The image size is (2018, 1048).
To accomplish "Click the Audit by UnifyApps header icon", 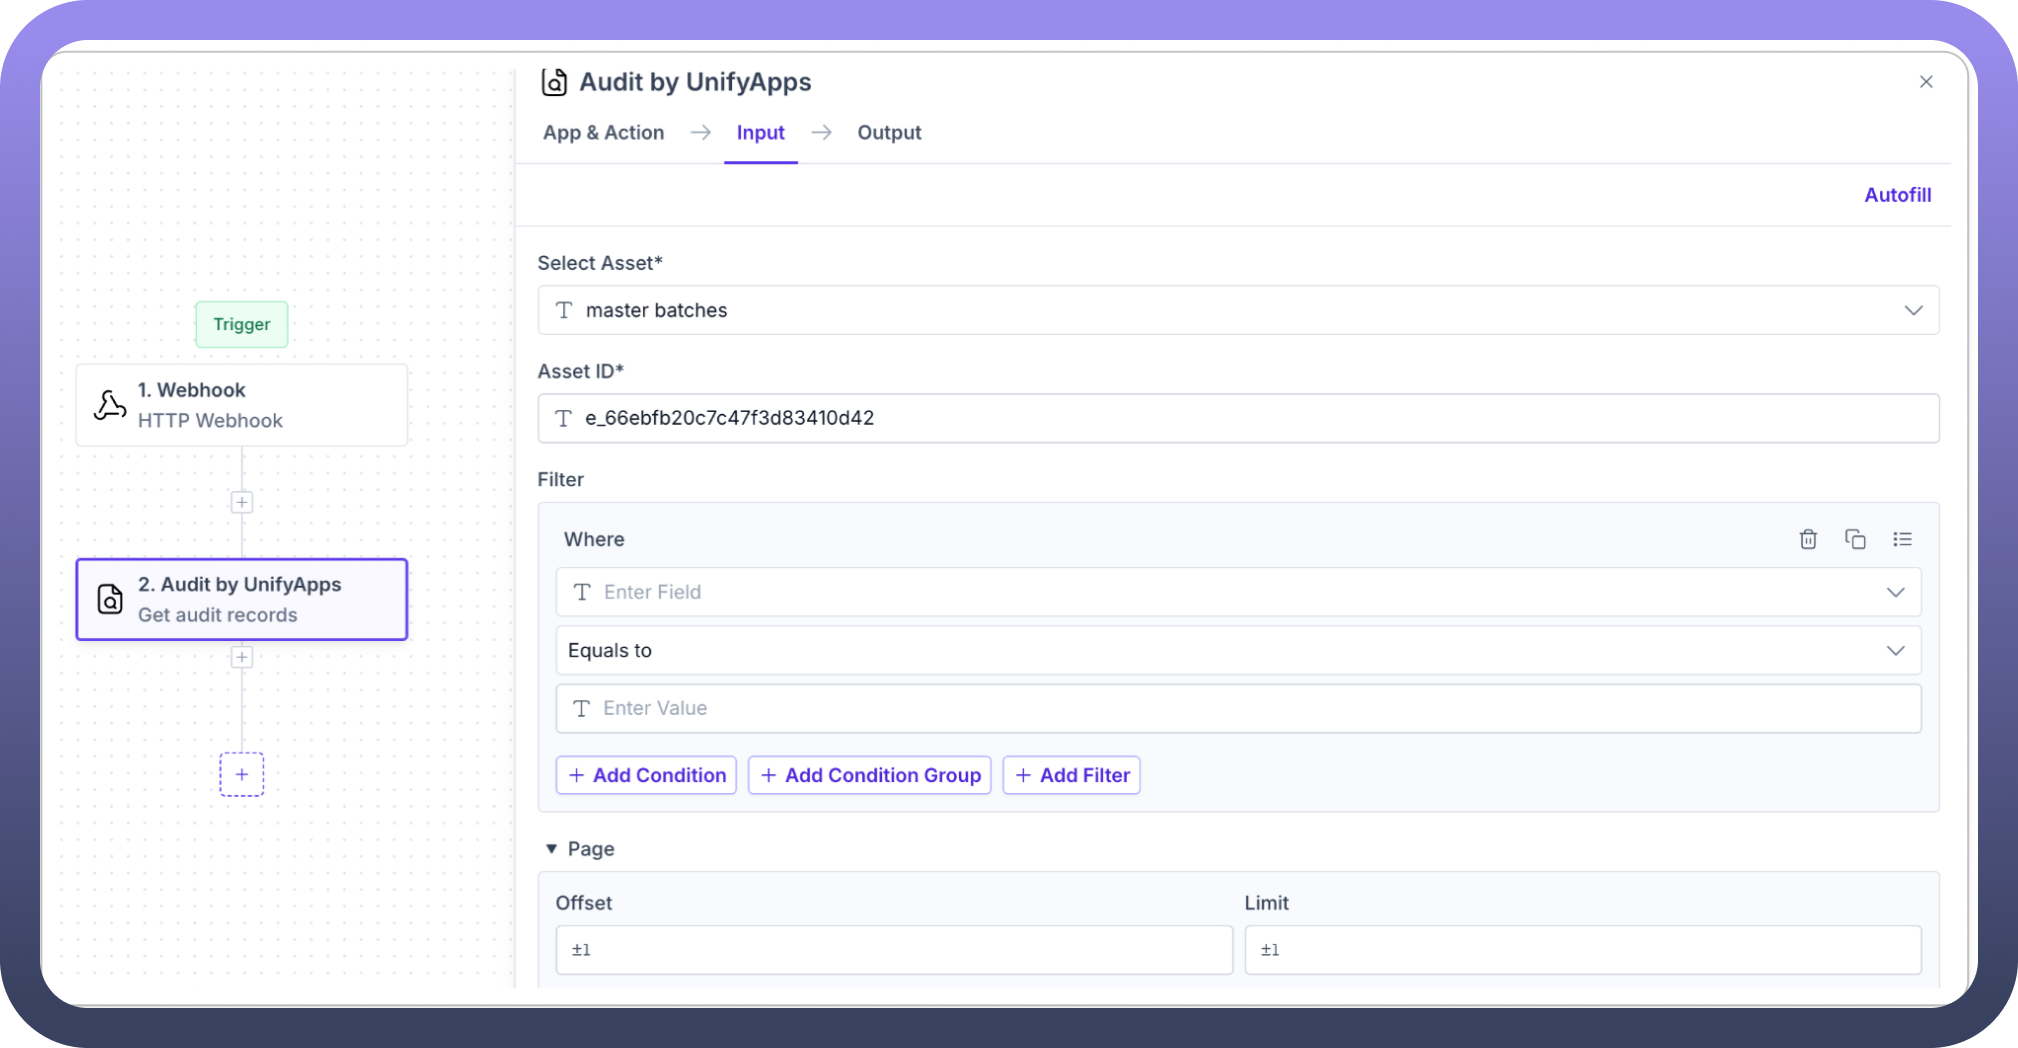I will pos(554,82).
